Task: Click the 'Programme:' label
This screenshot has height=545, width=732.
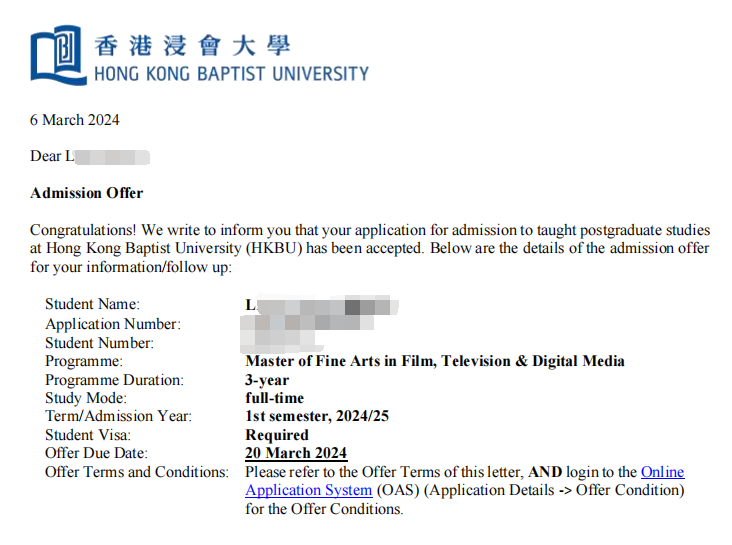Action: 84,361
